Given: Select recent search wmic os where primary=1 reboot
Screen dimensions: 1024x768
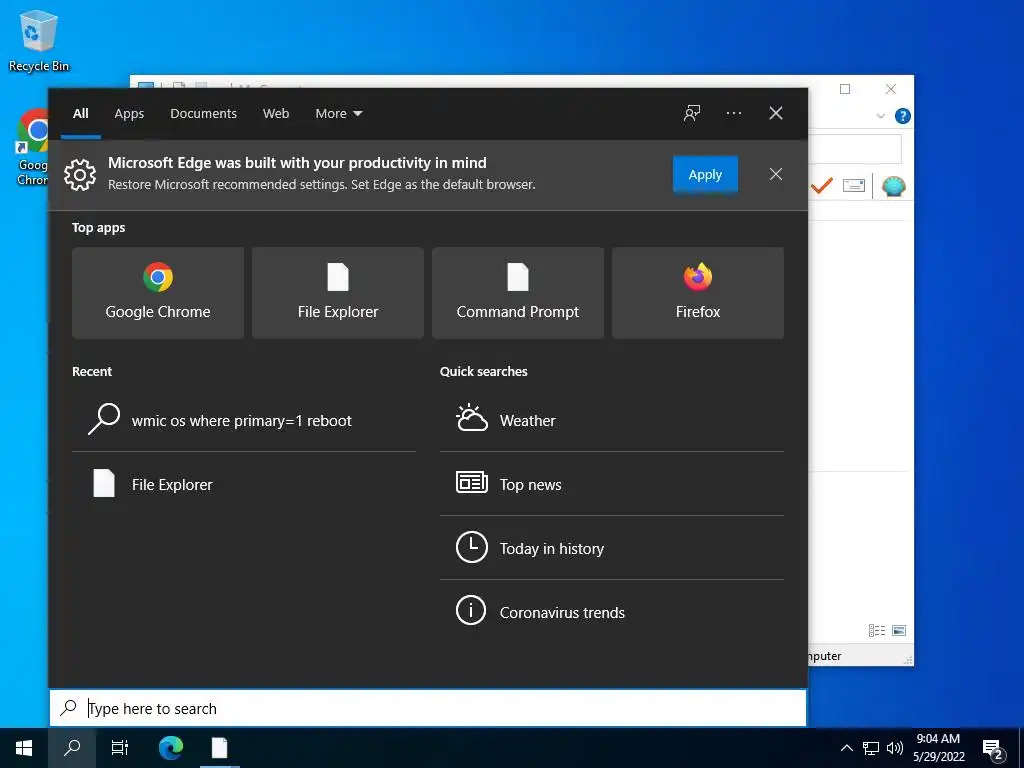Looking at the screenshot, I should 244,421.
